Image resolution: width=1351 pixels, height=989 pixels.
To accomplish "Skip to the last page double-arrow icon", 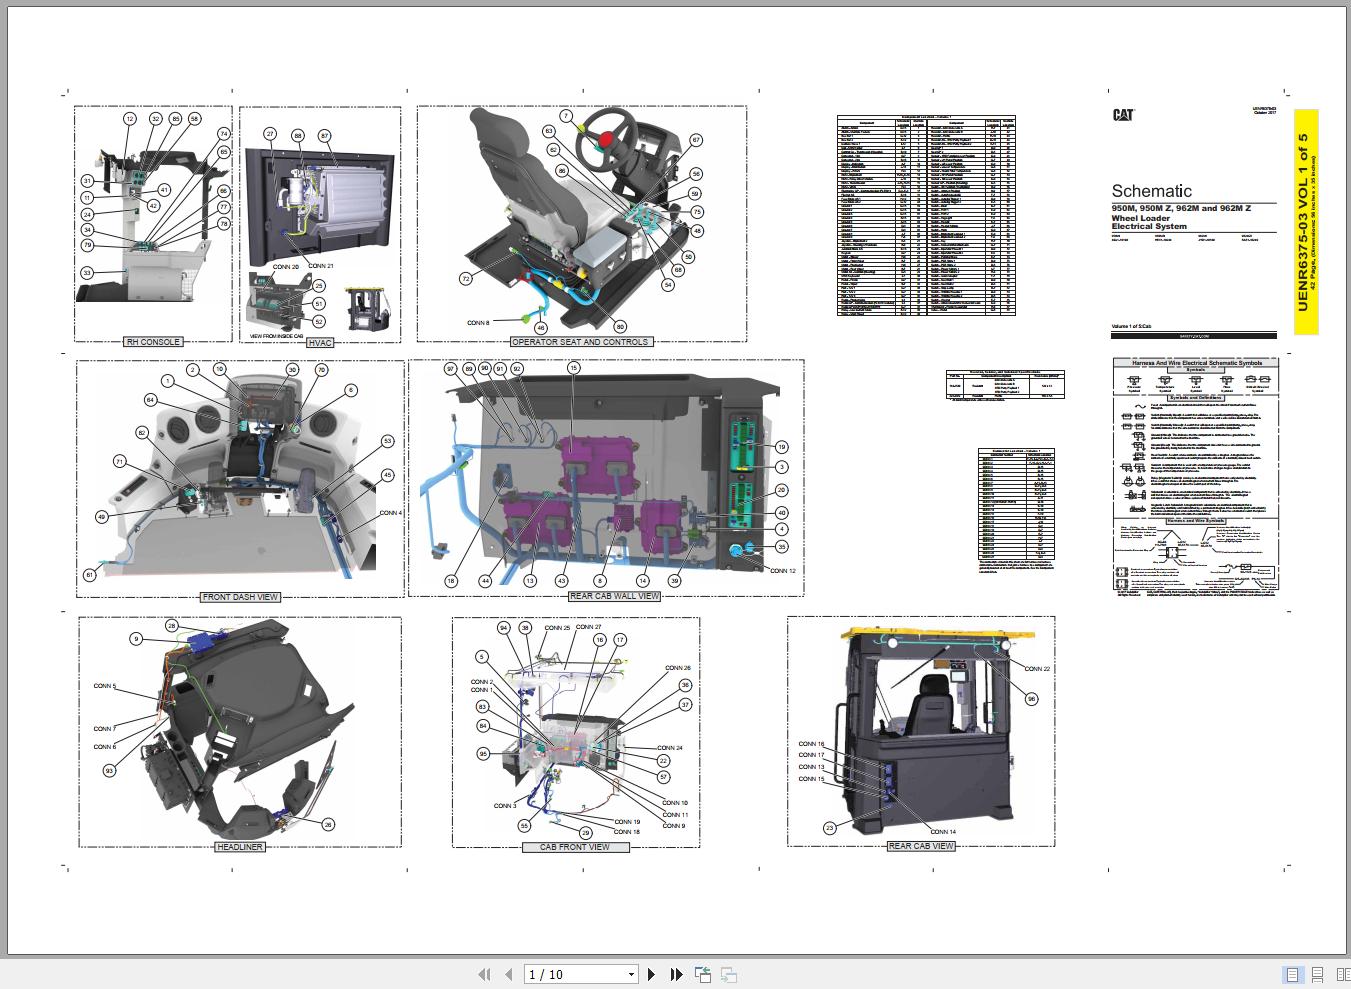I will coord(676,973).
